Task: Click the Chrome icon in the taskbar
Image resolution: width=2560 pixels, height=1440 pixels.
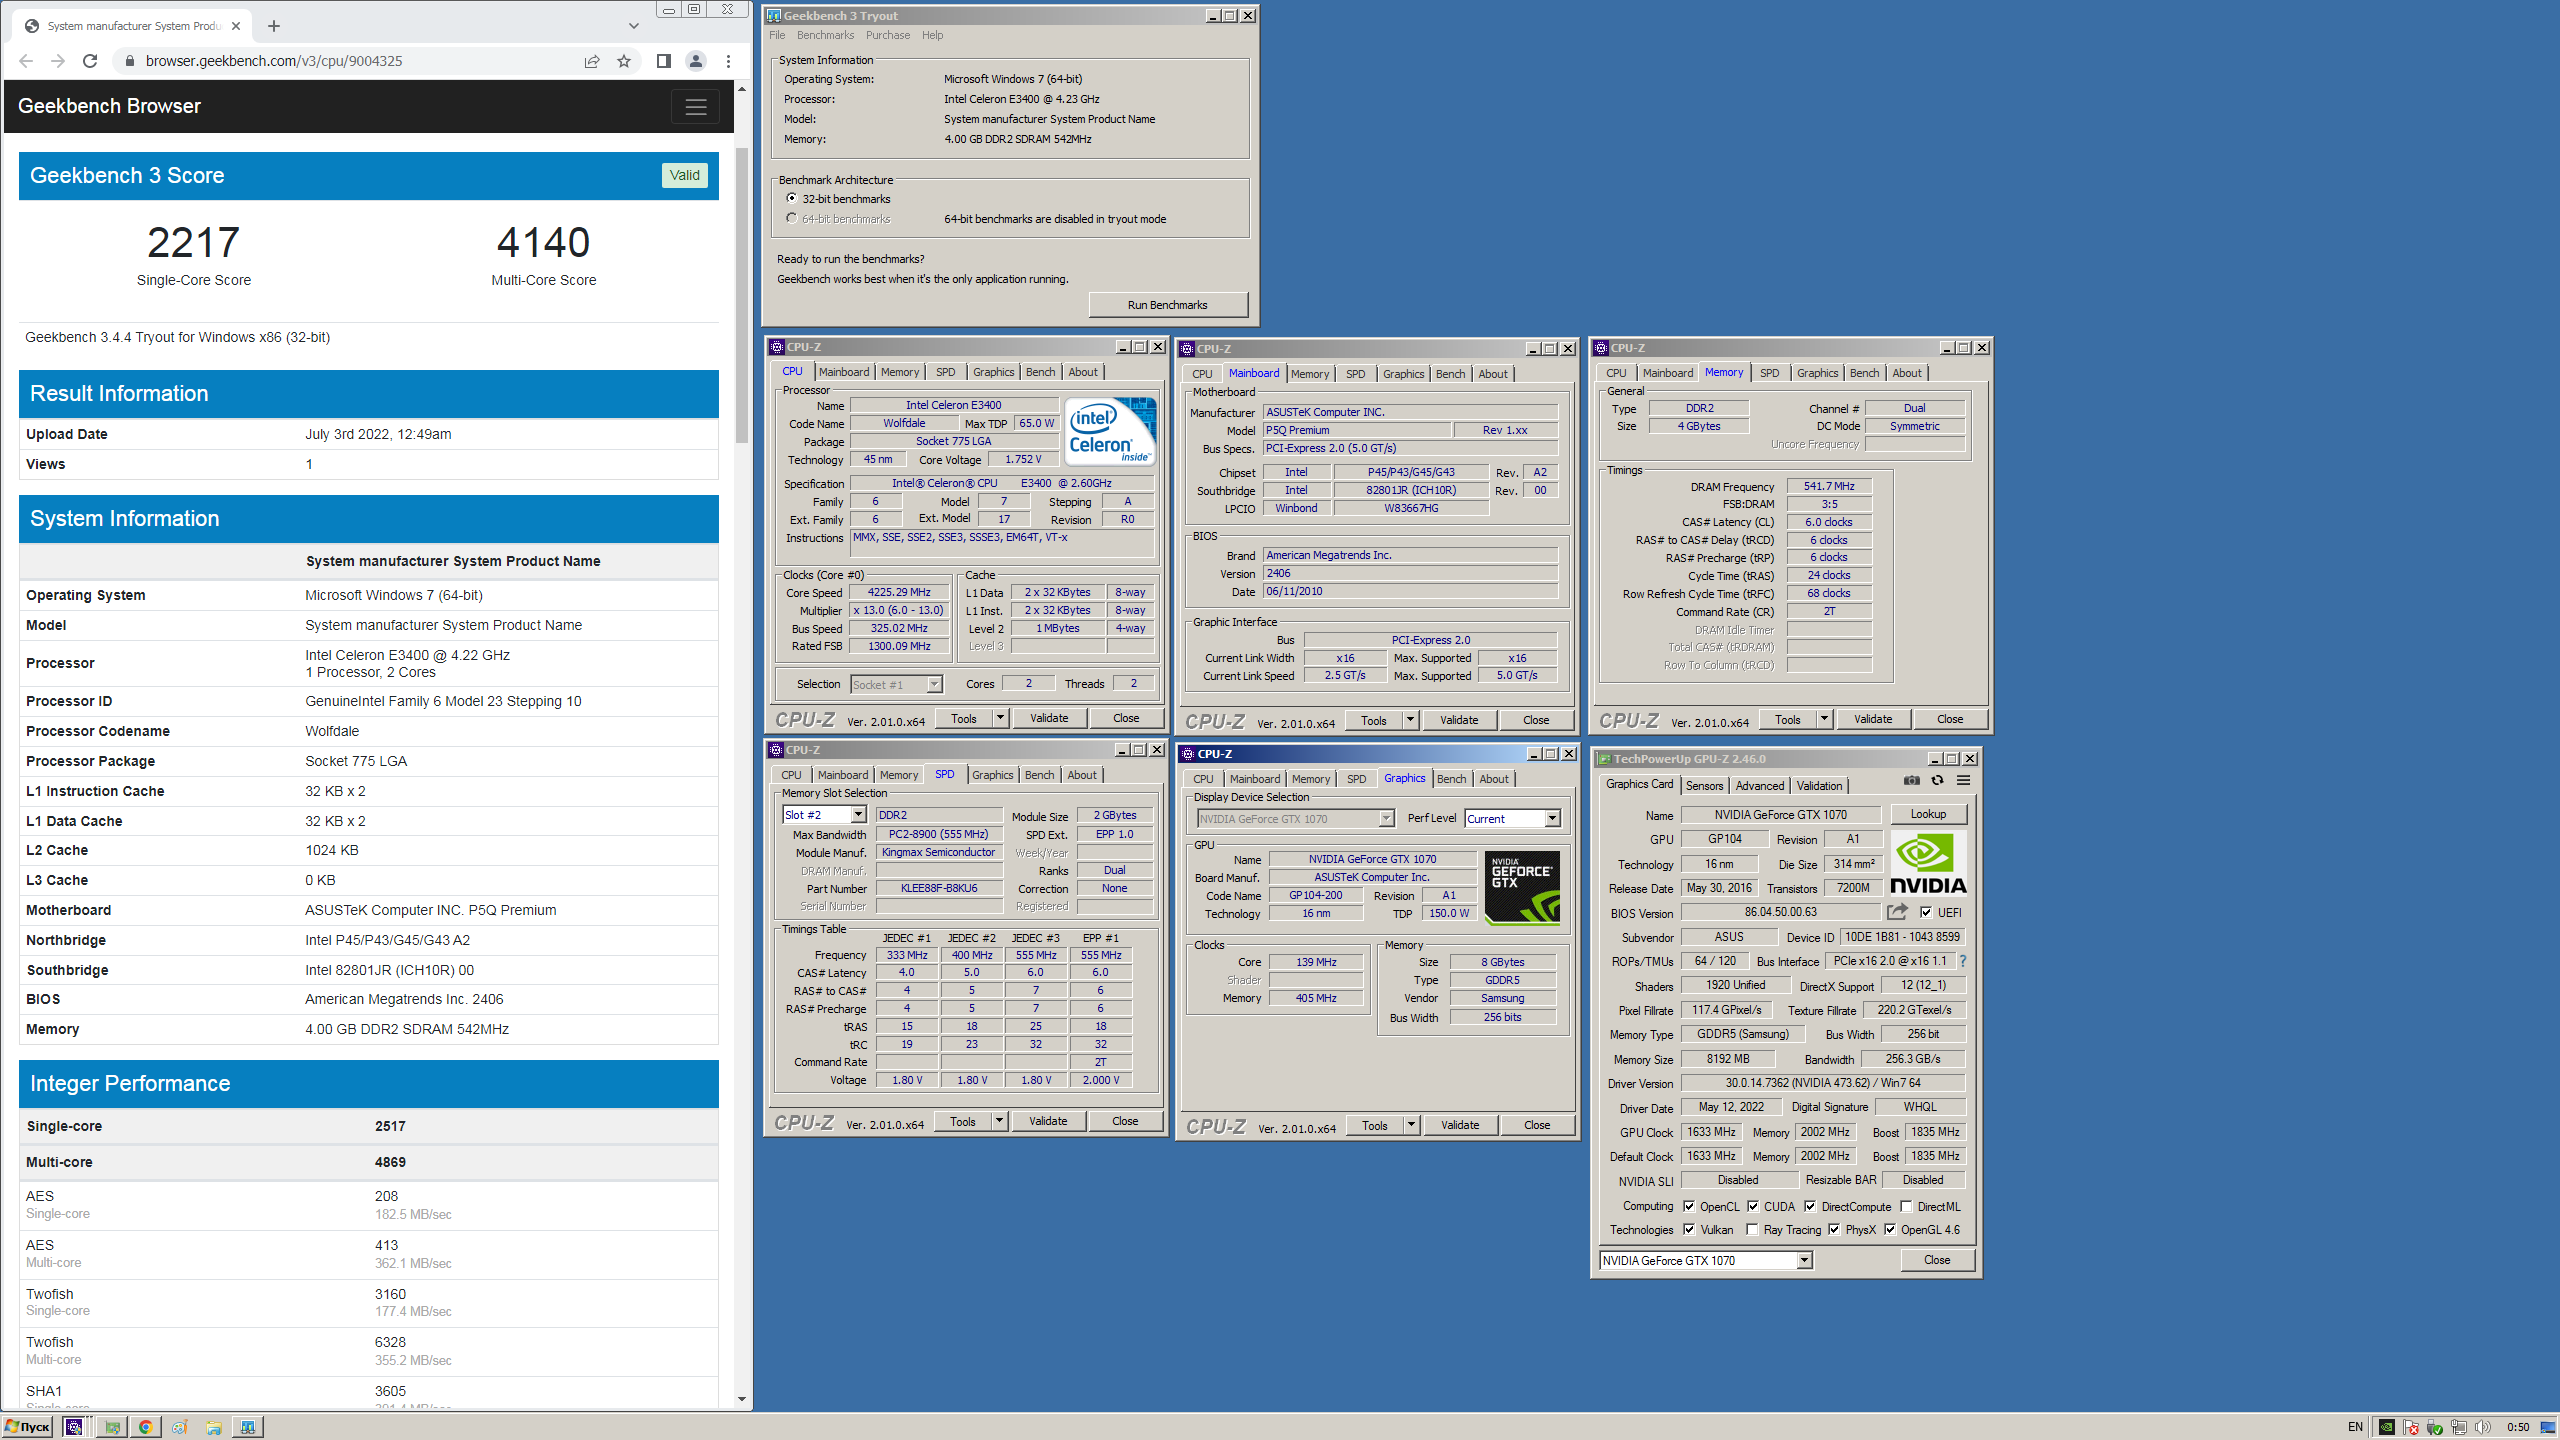Action: pos(146,1427)
